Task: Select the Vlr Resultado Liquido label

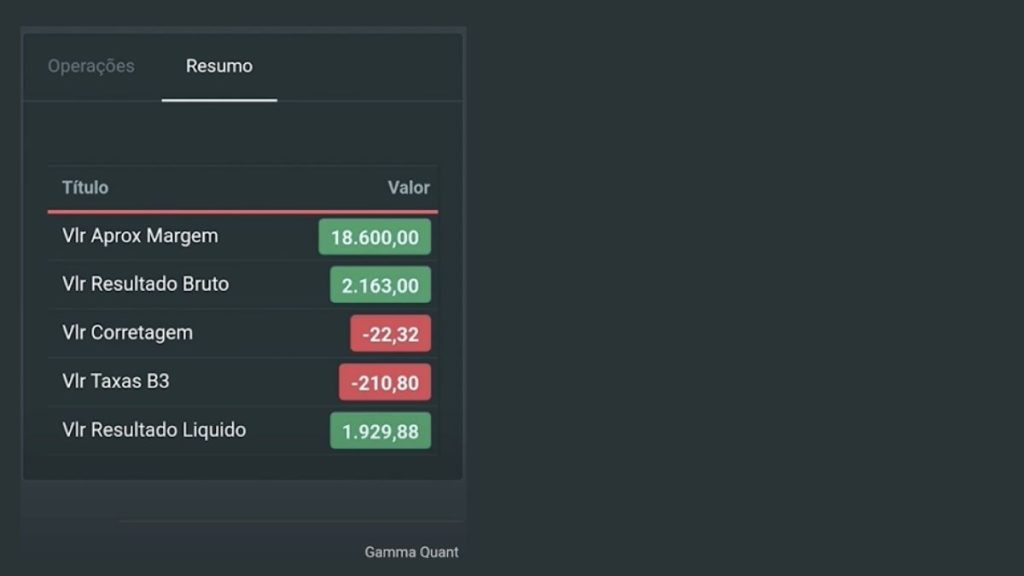Action: tap(154, 430)
